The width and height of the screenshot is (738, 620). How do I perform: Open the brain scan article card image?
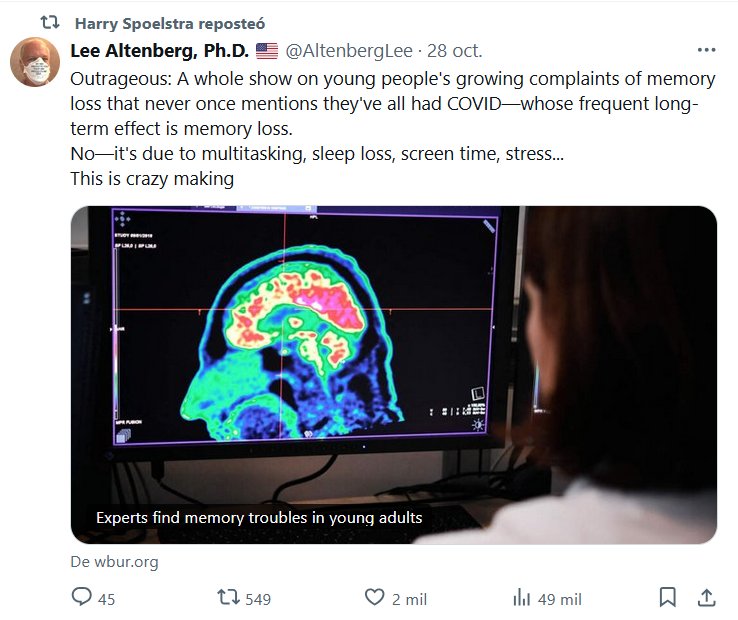pos(394,375)
